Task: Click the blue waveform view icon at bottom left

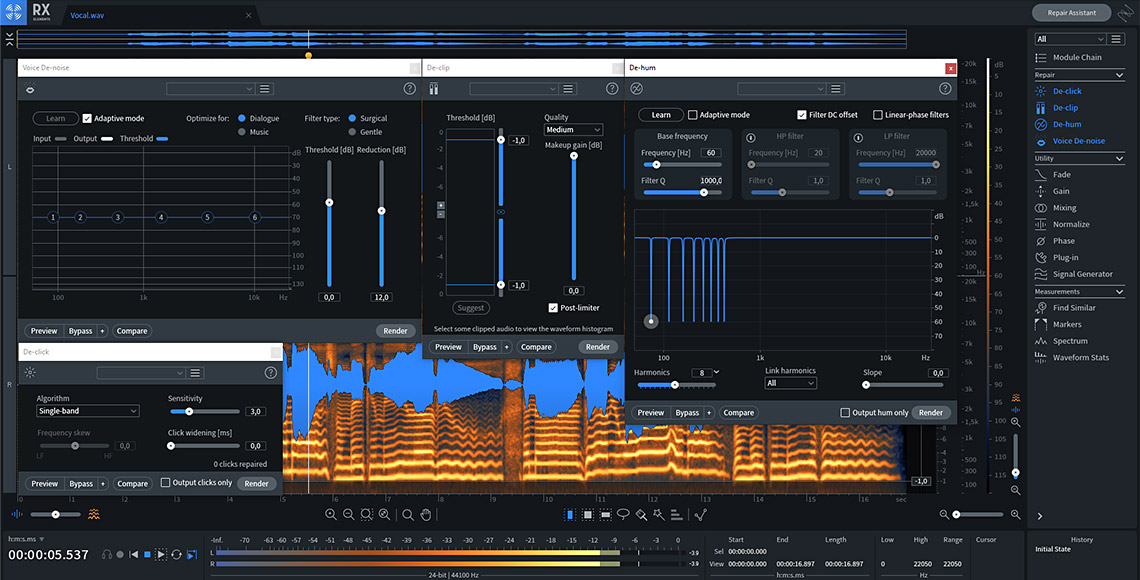Action: (x=17, y=514)
